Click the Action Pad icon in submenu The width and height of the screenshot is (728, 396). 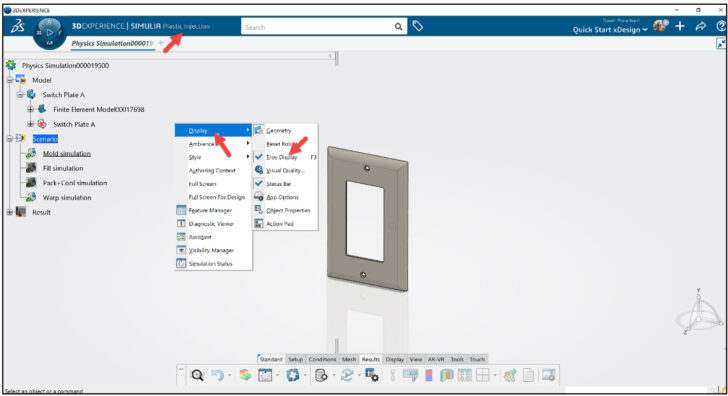259,223
